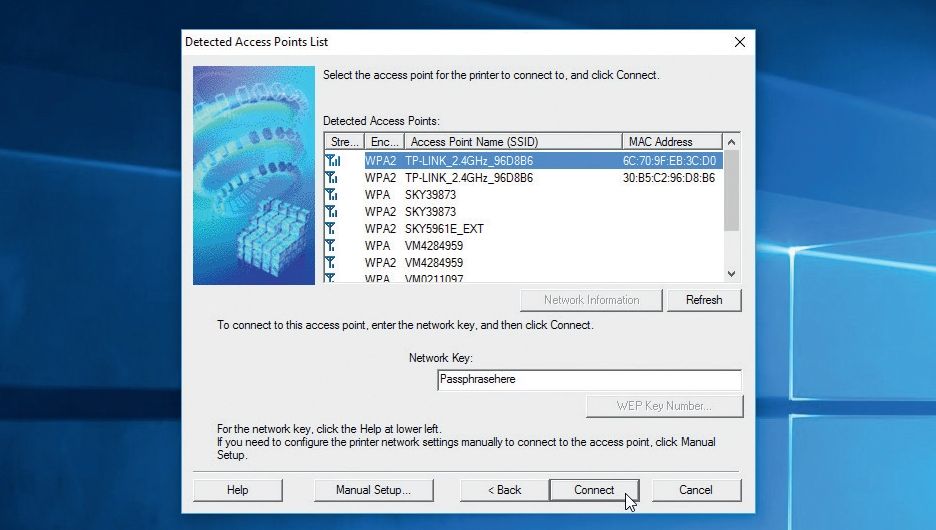Cancel the access point setup
The width and height of the screenshot is (936, 530).
point(696,490)
